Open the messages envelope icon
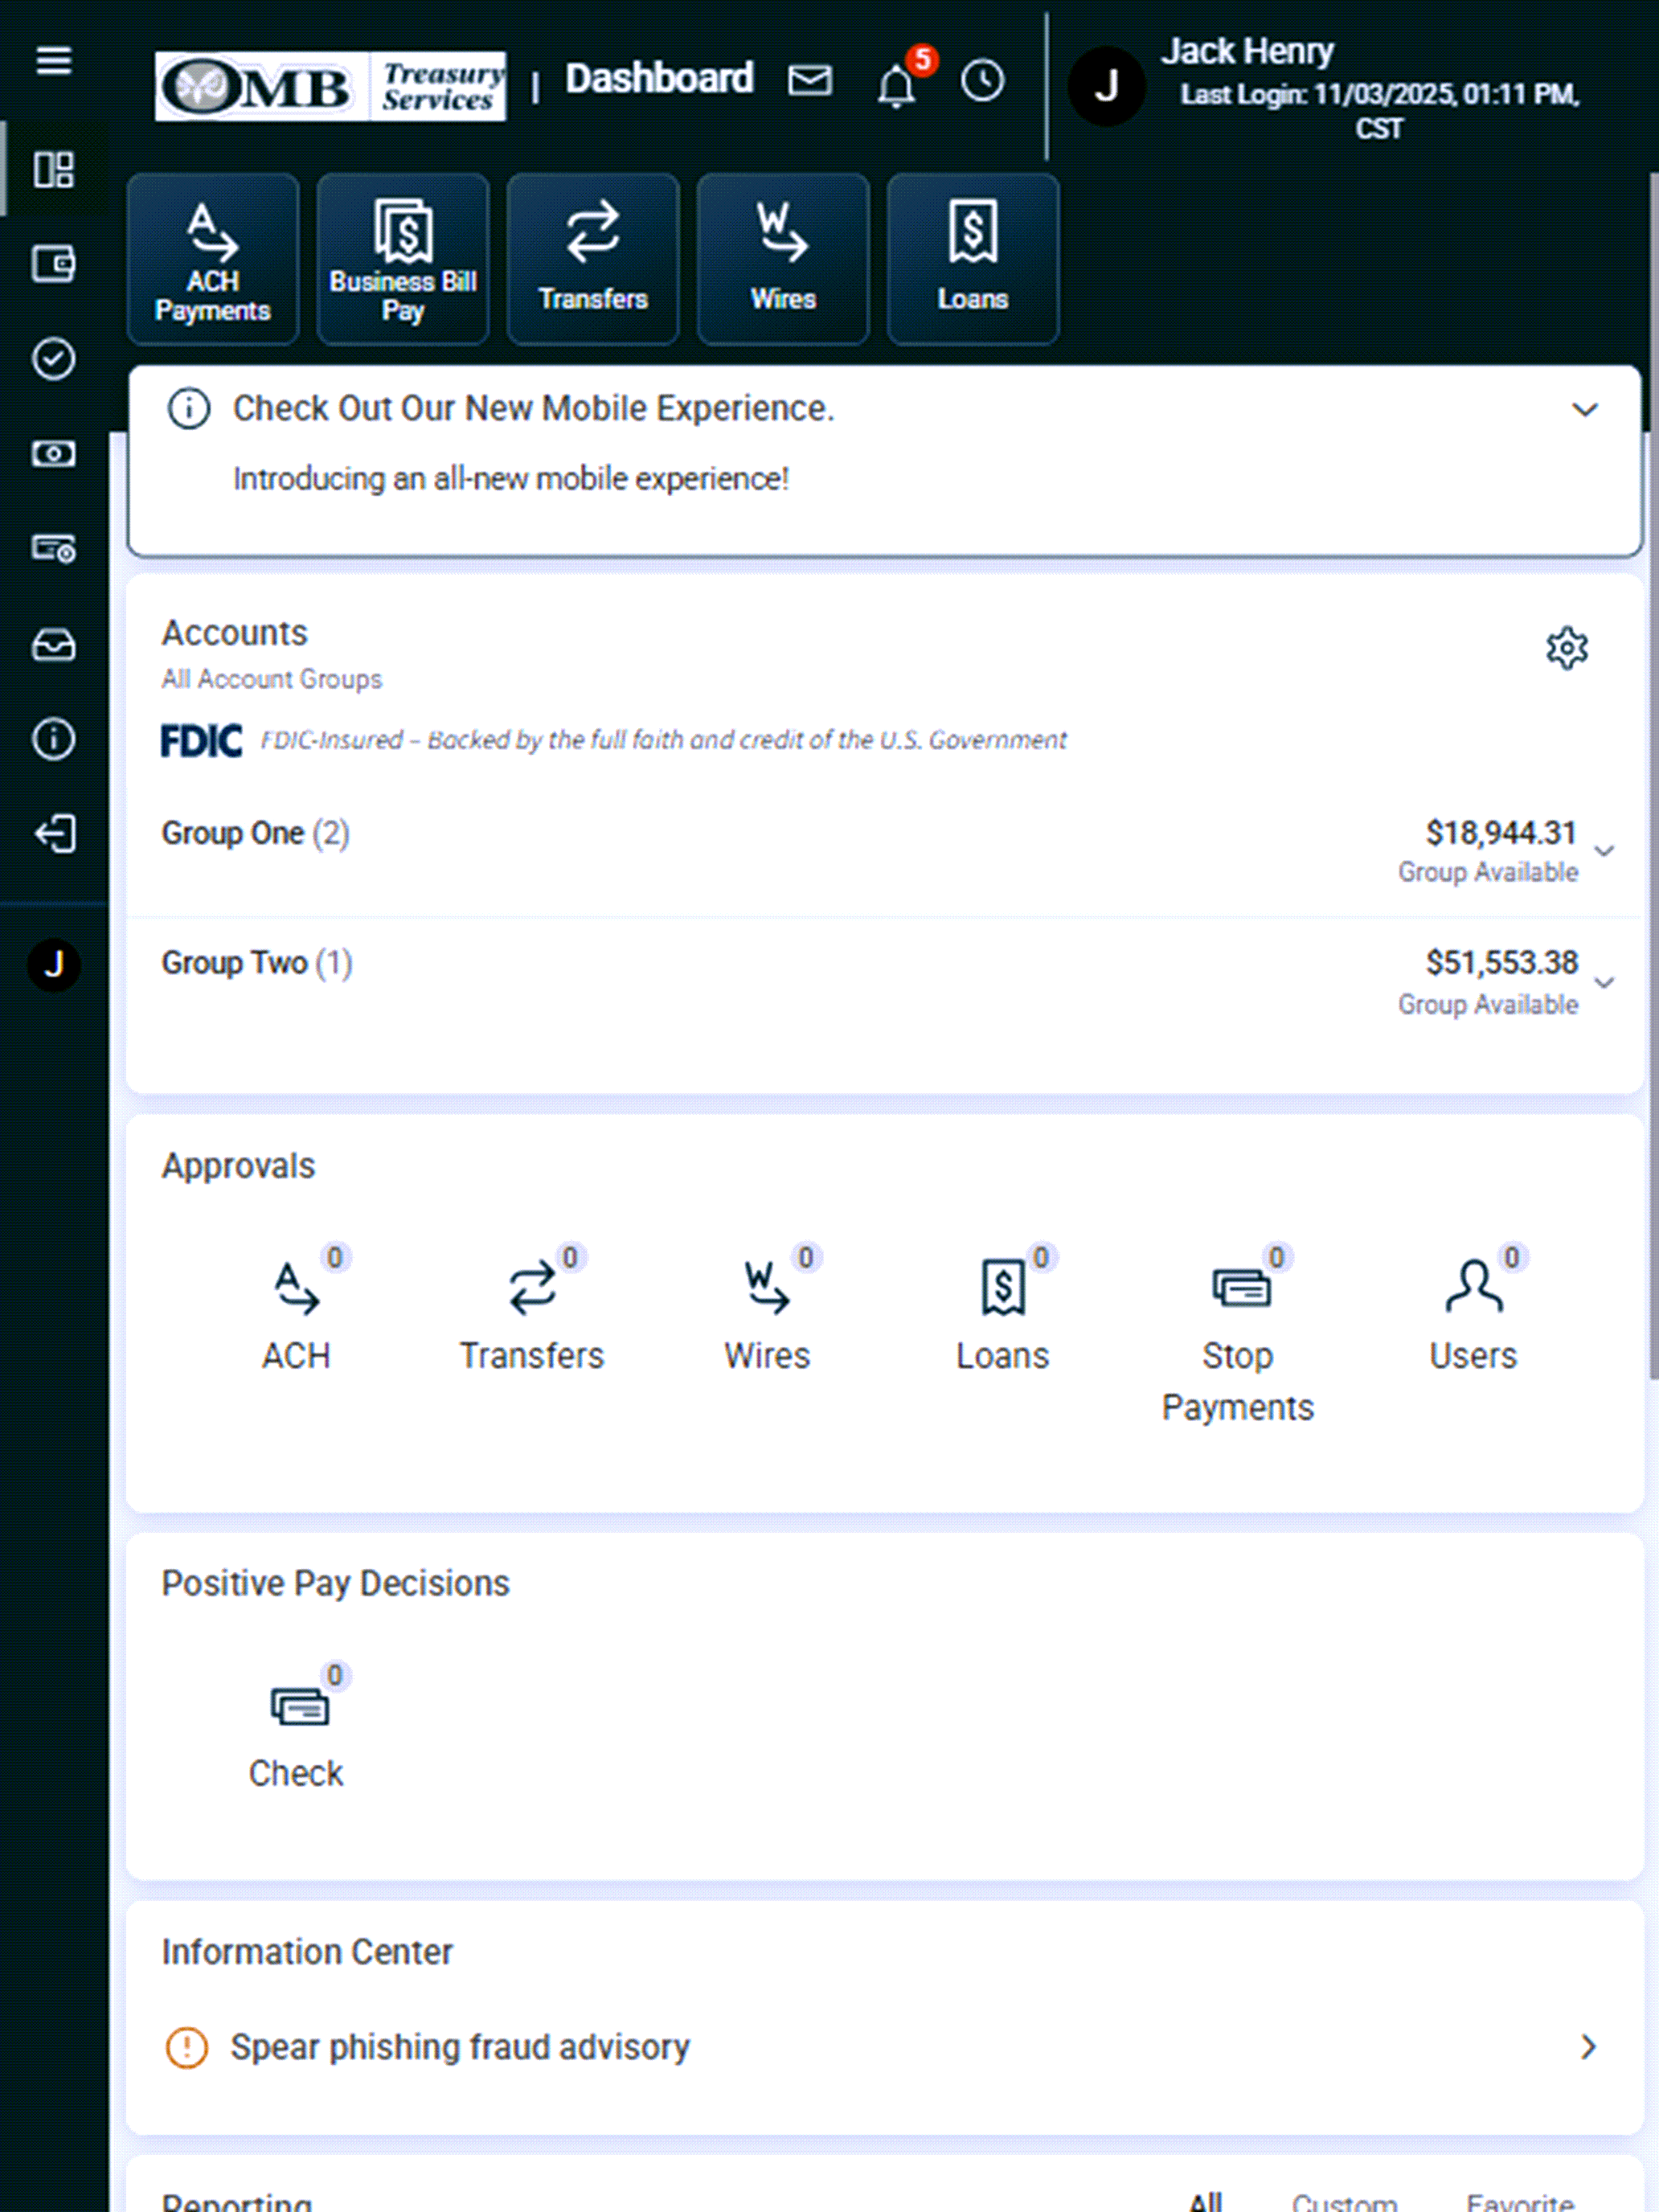1659x2212 pixels. pos(809,80)
